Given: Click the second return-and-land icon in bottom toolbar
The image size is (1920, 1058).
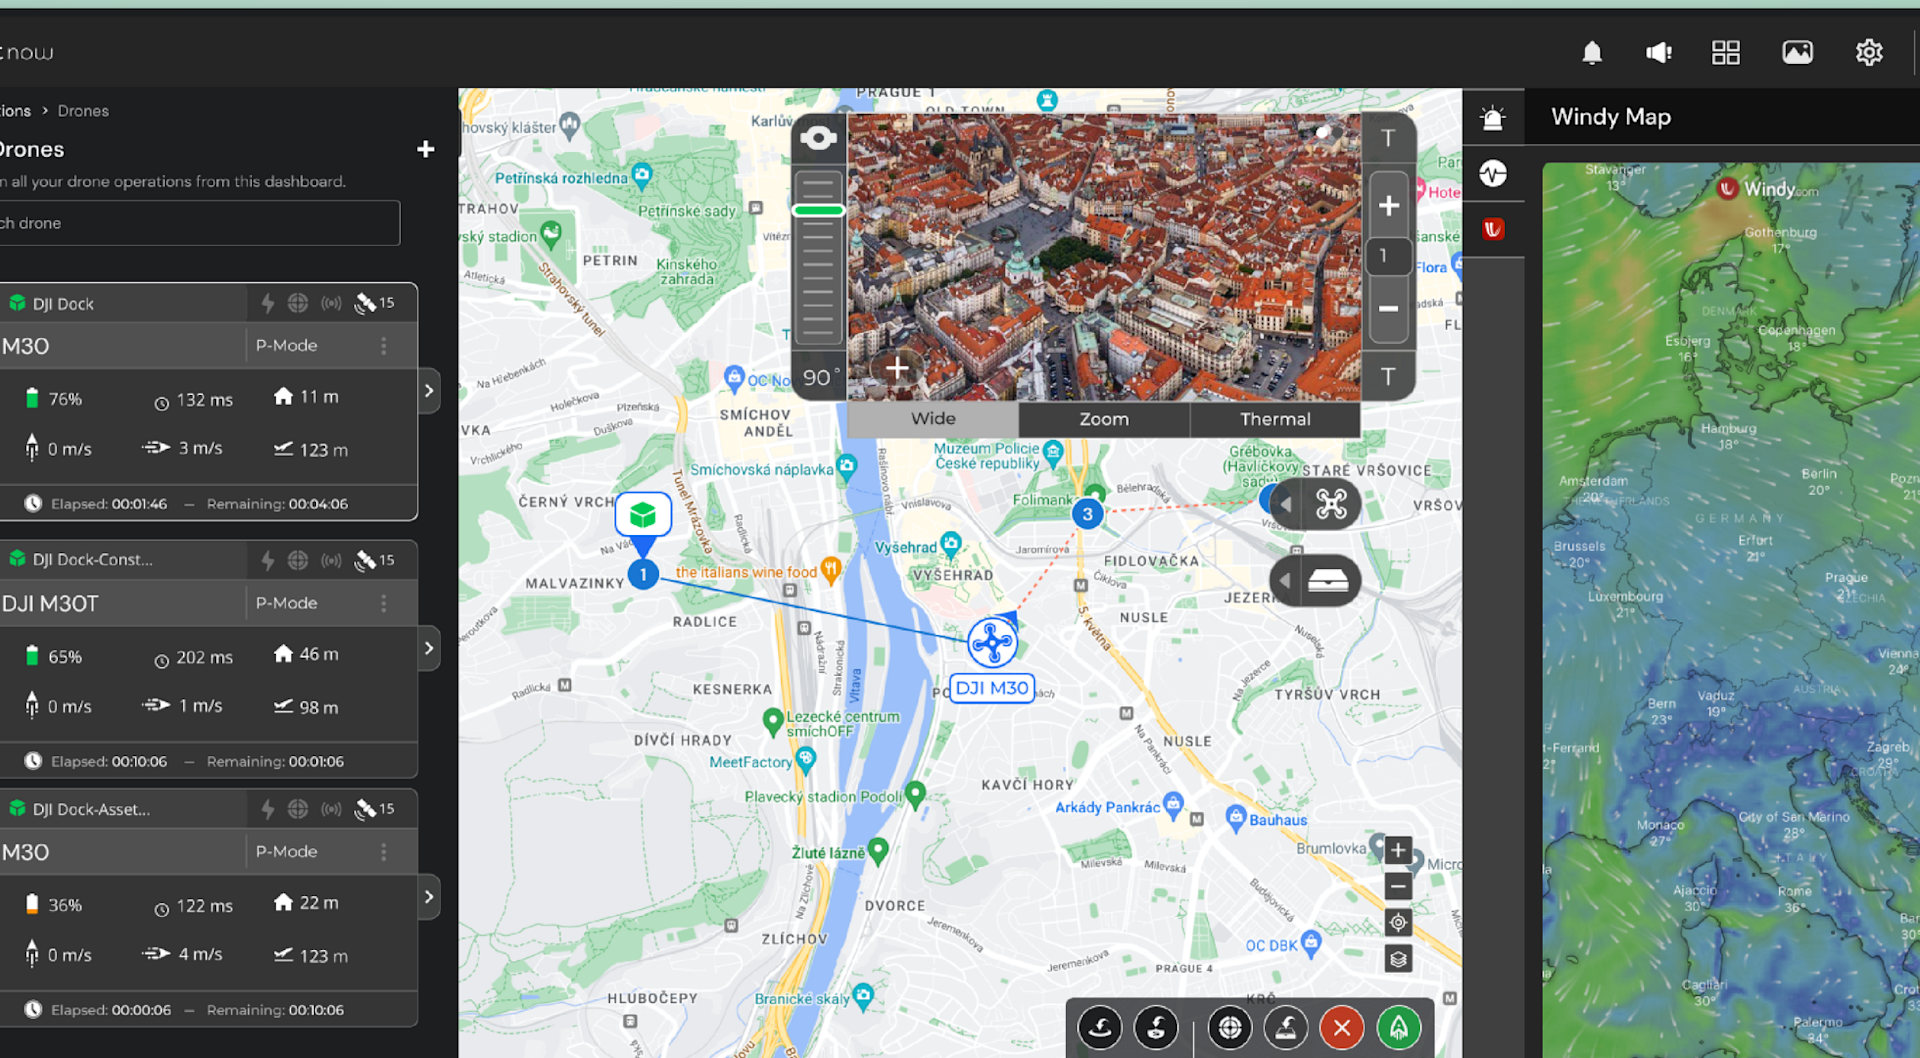Looking at the screenshot, I should pos(1156,1027).
